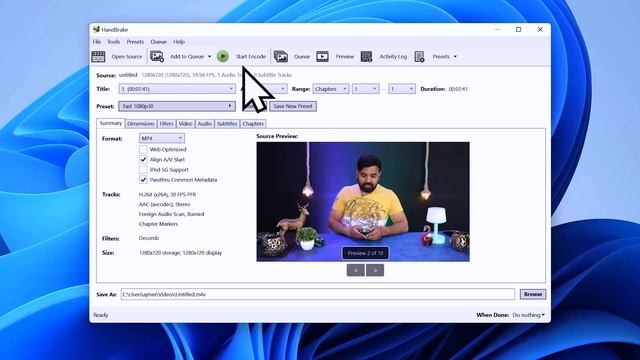This screenshot has height=360, width=640.
Task: Click the Preview screen icon
Action: click(322, 56)
